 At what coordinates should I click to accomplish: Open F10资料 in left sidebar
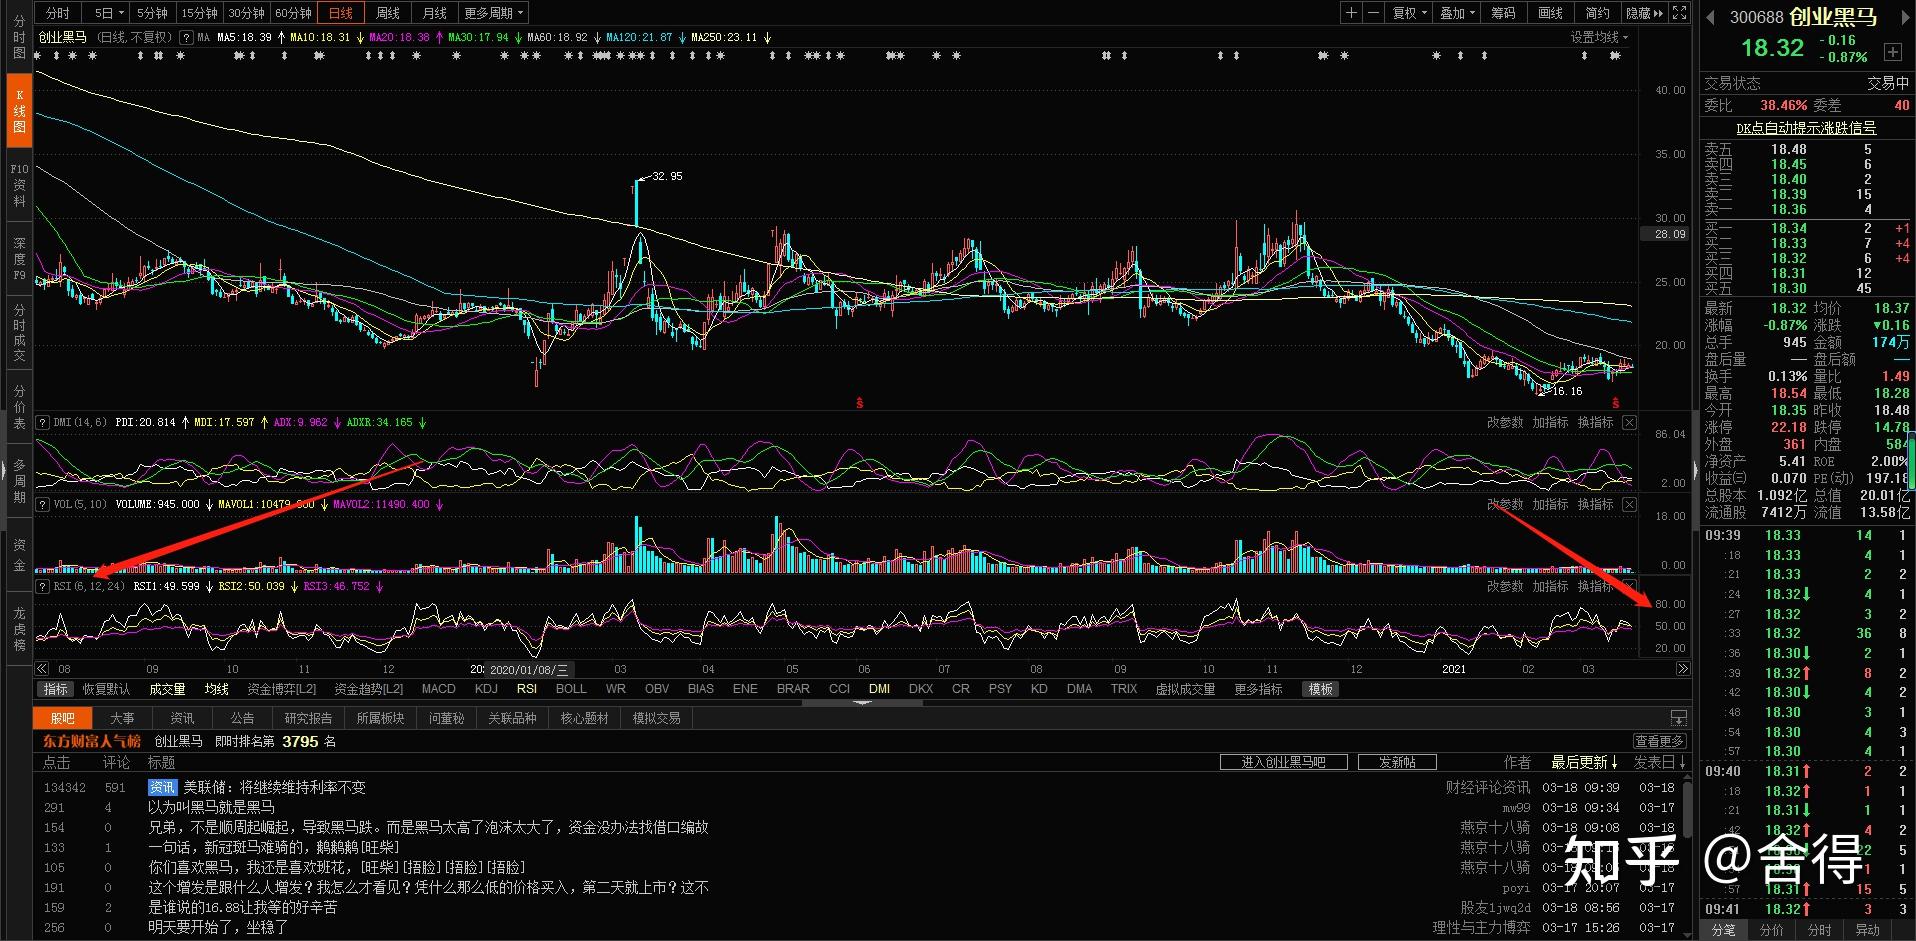tap(19, 185)
